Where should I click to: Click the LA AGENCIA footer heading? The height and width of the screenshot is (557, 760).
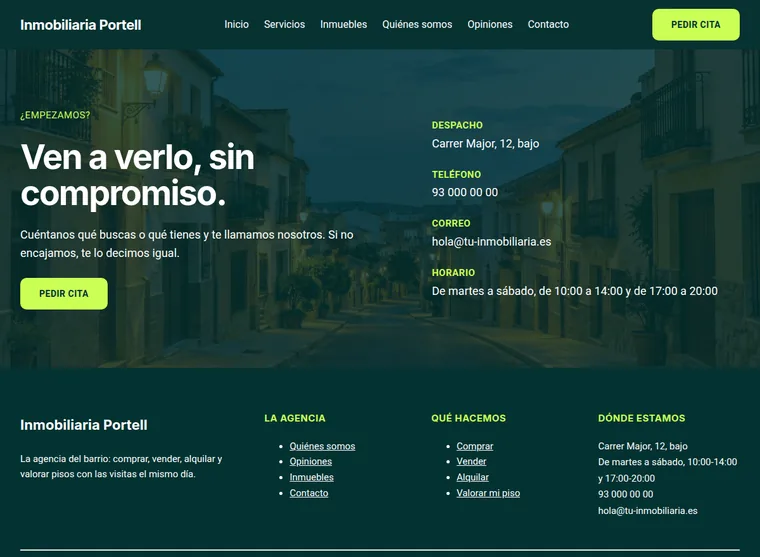click(295, 418)
